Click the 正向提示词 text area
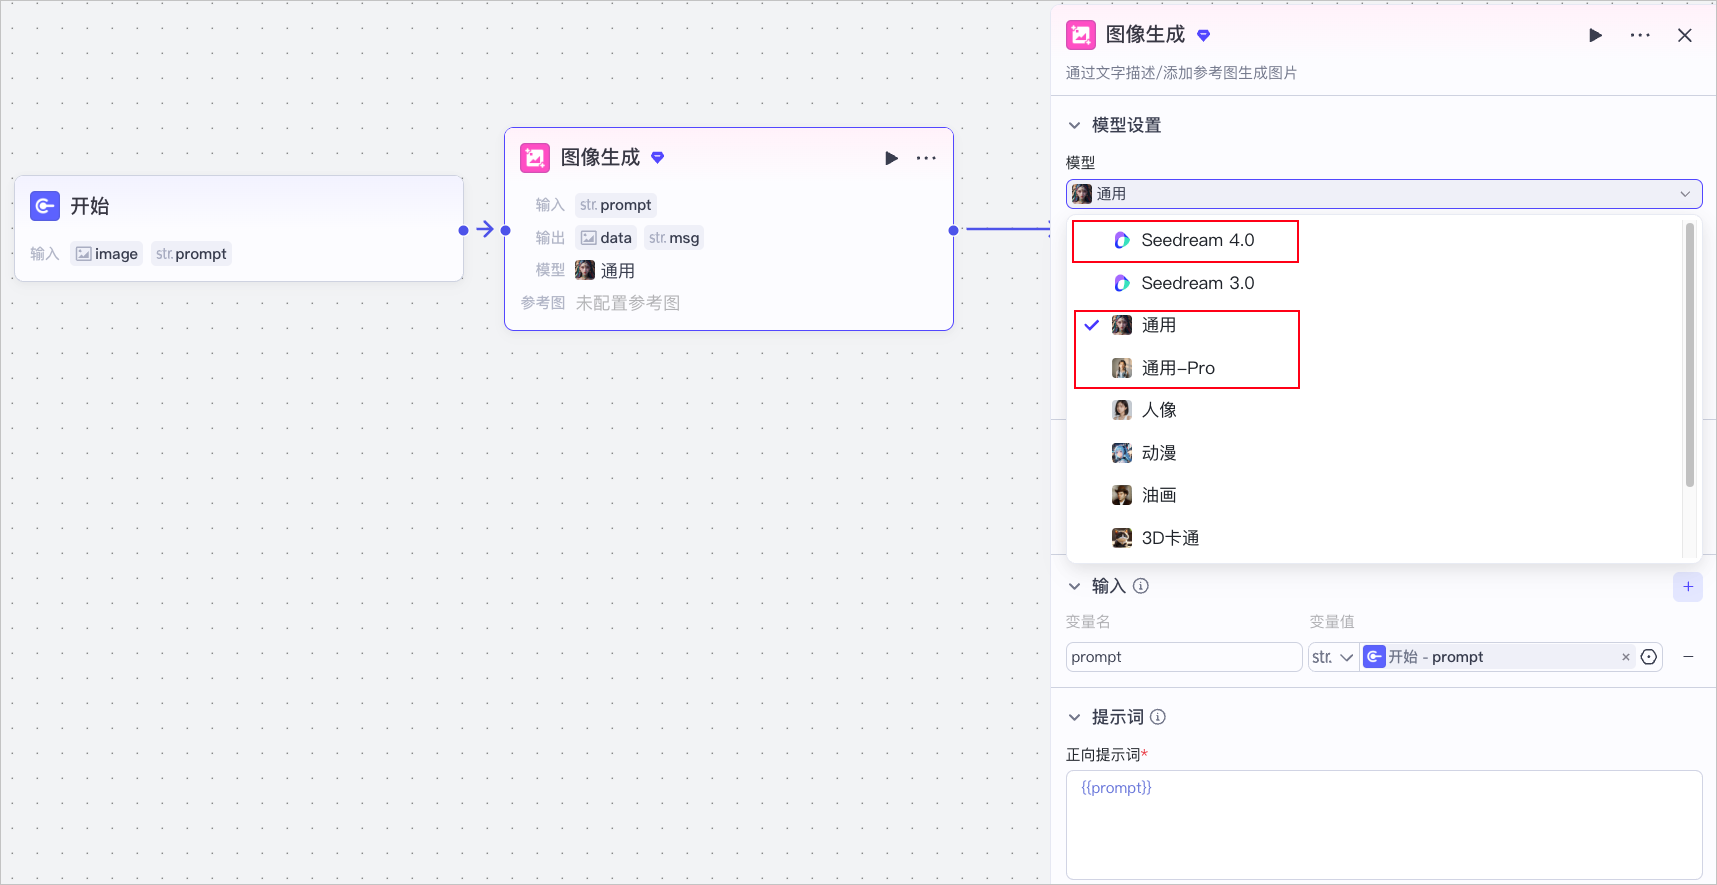The height and width of the screenshot is (885, 1717). [x=1384, y=825]
